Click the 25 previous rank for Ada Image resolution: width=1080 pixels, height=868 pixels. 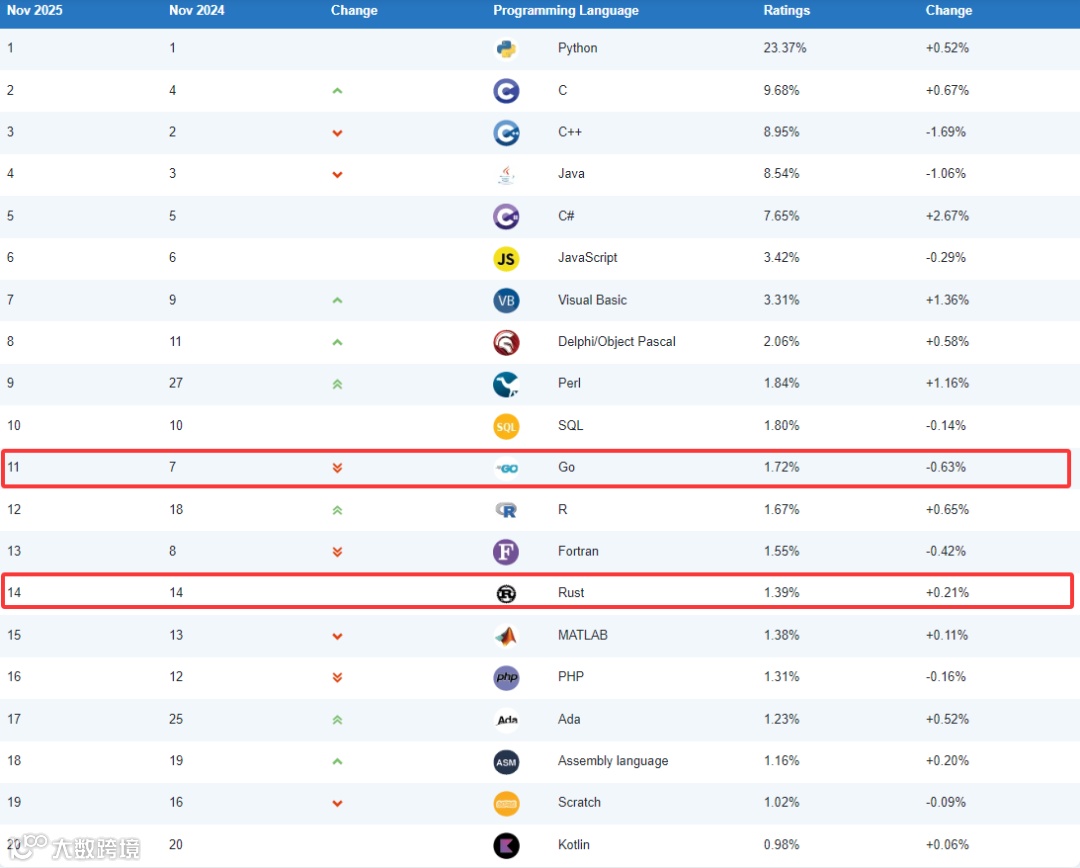tap(176, 719)
